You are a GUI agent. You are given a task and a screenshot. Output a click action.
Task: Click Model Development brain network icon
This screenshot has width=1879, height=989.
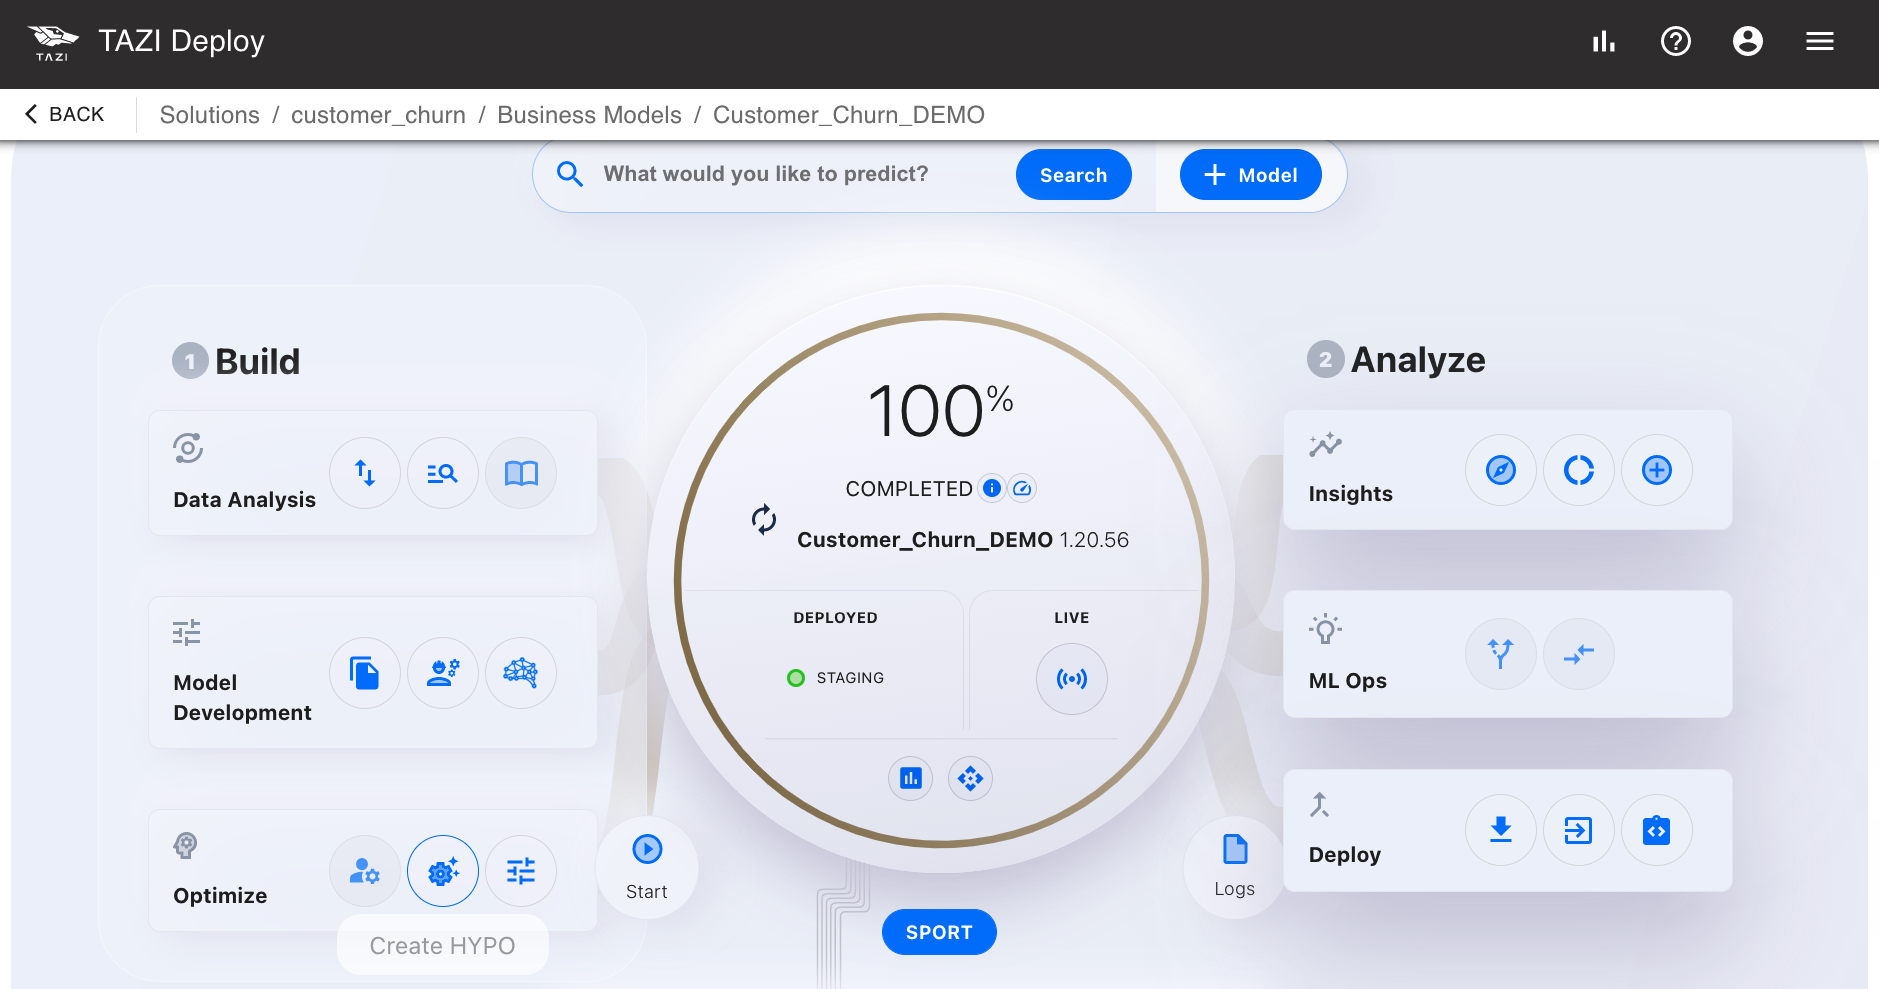click(521, 673)
